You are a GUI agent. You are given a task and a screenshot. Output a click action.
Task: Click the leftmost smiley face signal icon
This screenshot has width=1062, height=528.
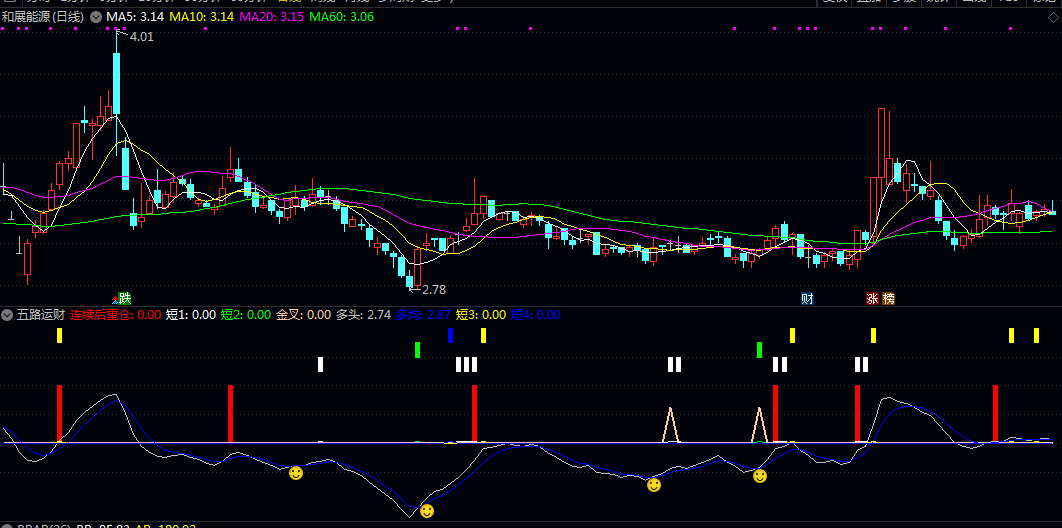pos(296,472)
